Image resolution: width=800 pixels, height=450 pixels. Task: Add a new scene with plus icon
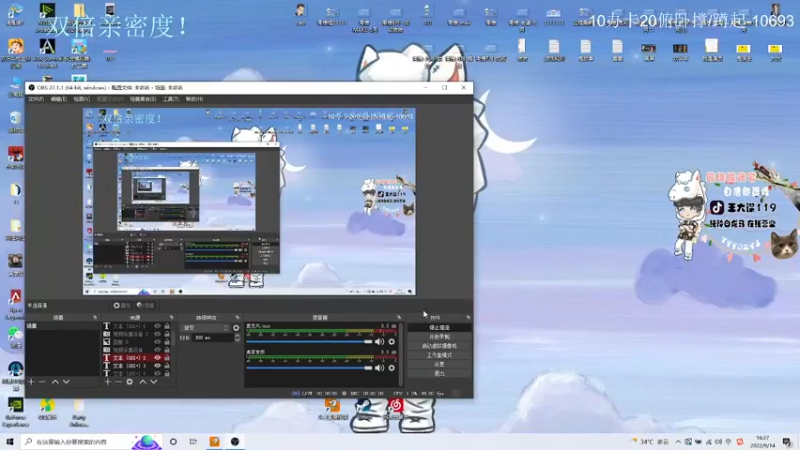31,382
